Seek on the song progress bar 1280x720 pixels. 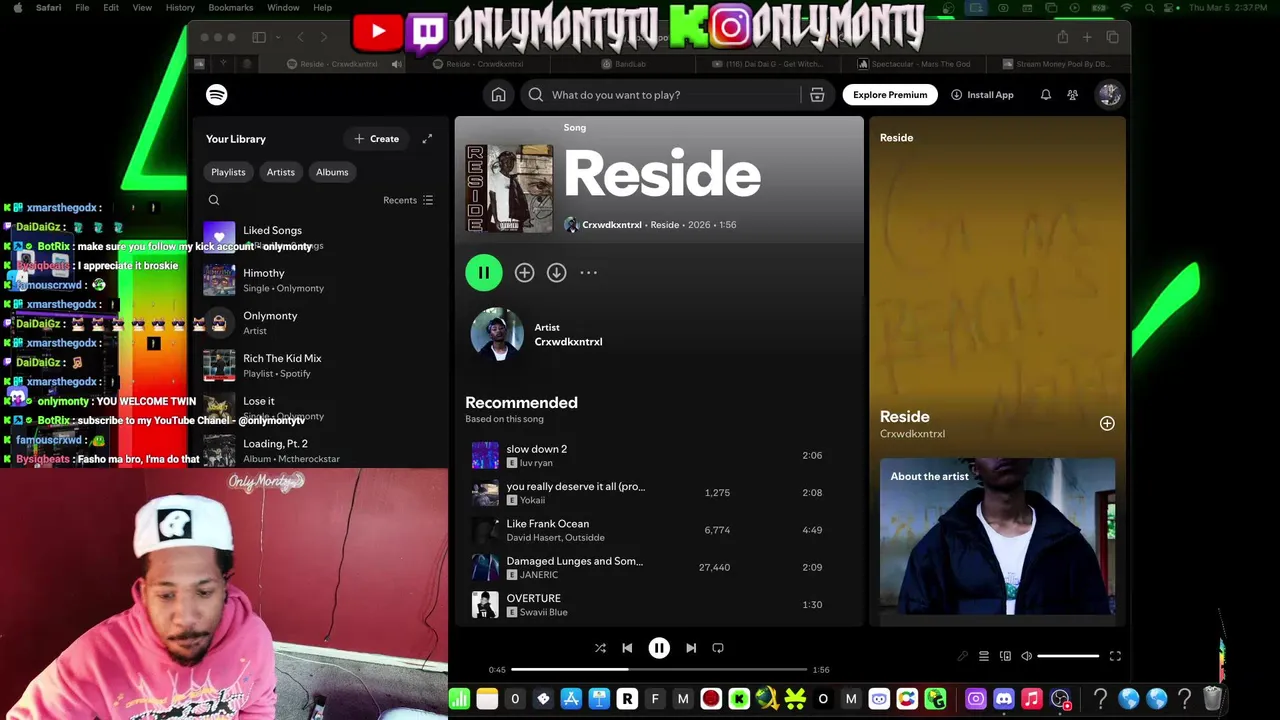pyautogui.click(x=659, y=669)
